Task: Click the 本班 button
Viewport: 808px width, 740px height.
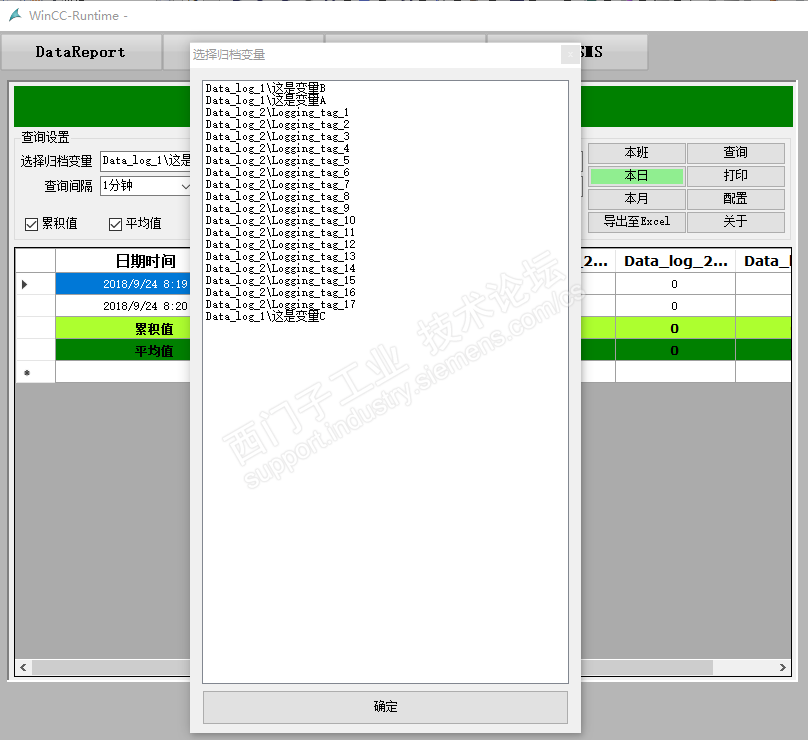Action: [636, 153]
